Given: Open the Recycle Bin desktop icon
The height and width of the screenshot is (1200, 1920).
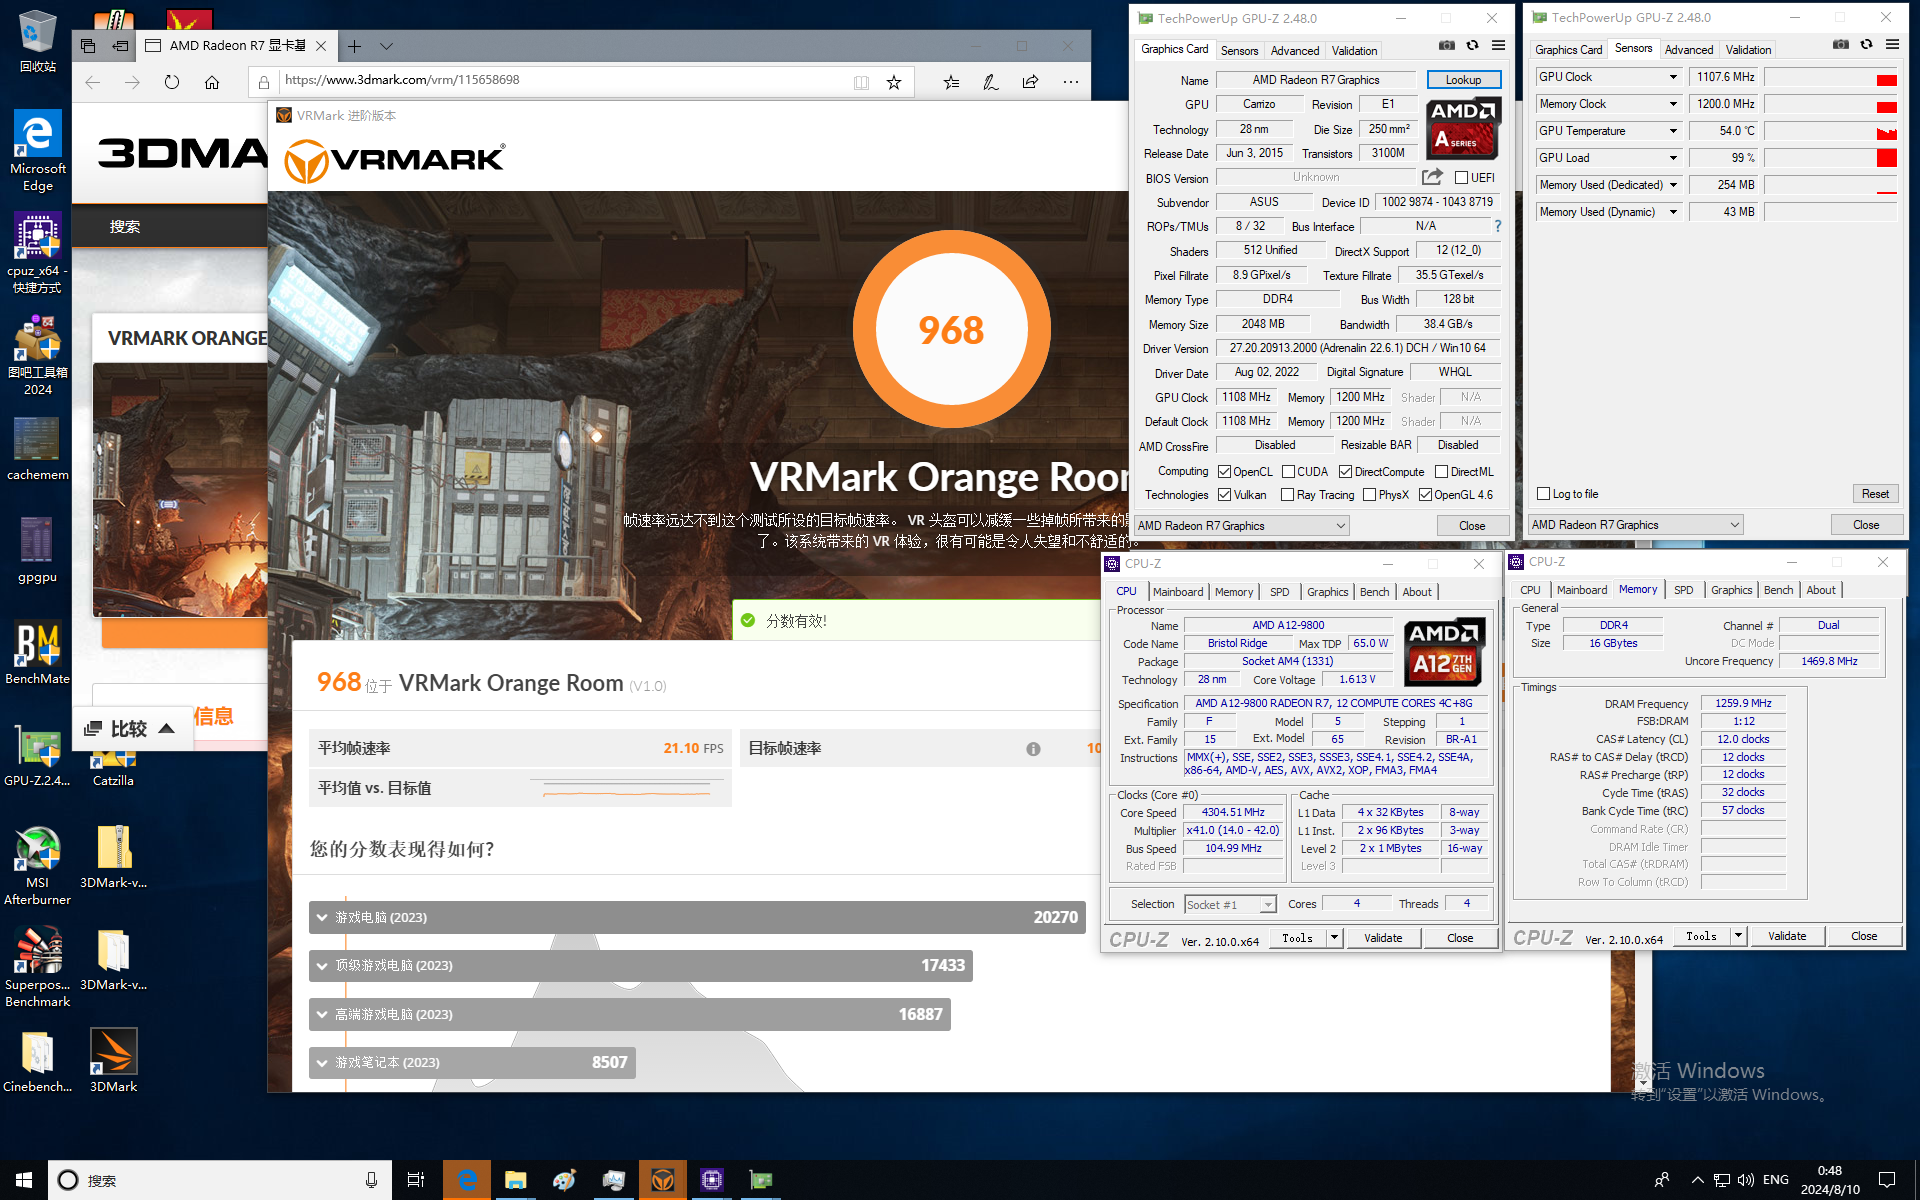Looking at the screenshot, I should pyautogui.click(x=37, y=42).
